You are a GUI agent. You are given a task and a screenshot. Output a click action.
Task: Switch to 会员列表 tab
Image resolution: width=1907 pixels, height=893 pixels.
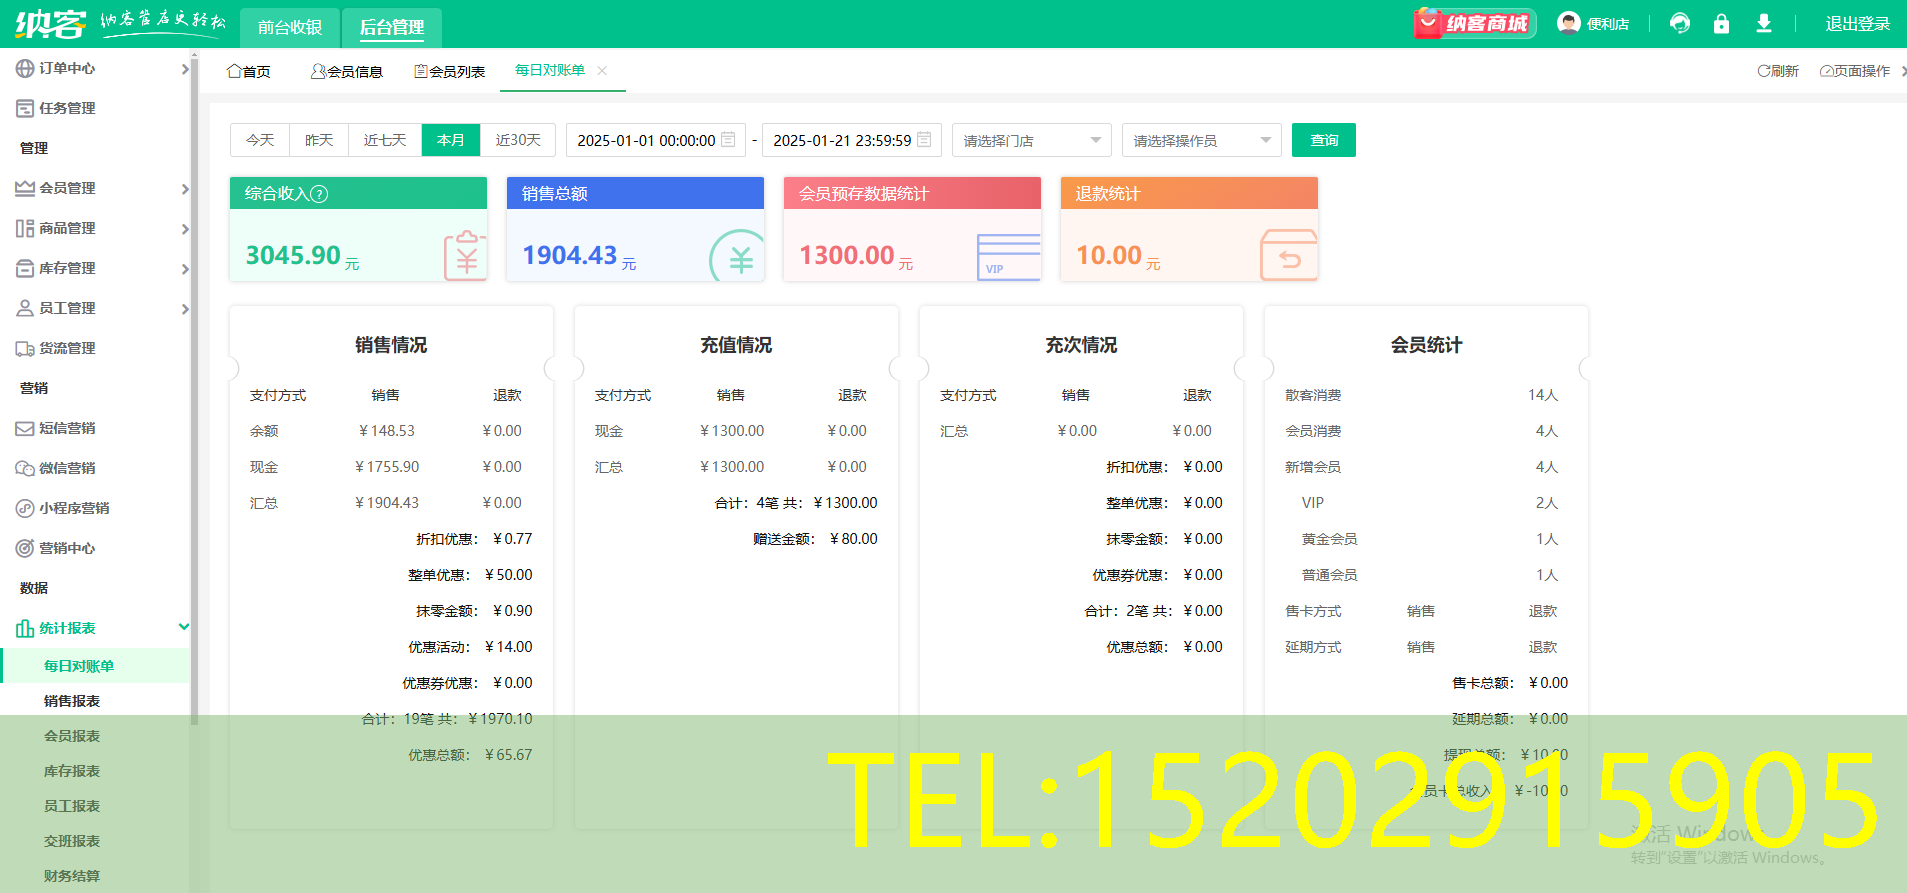(x=450, y=71)
